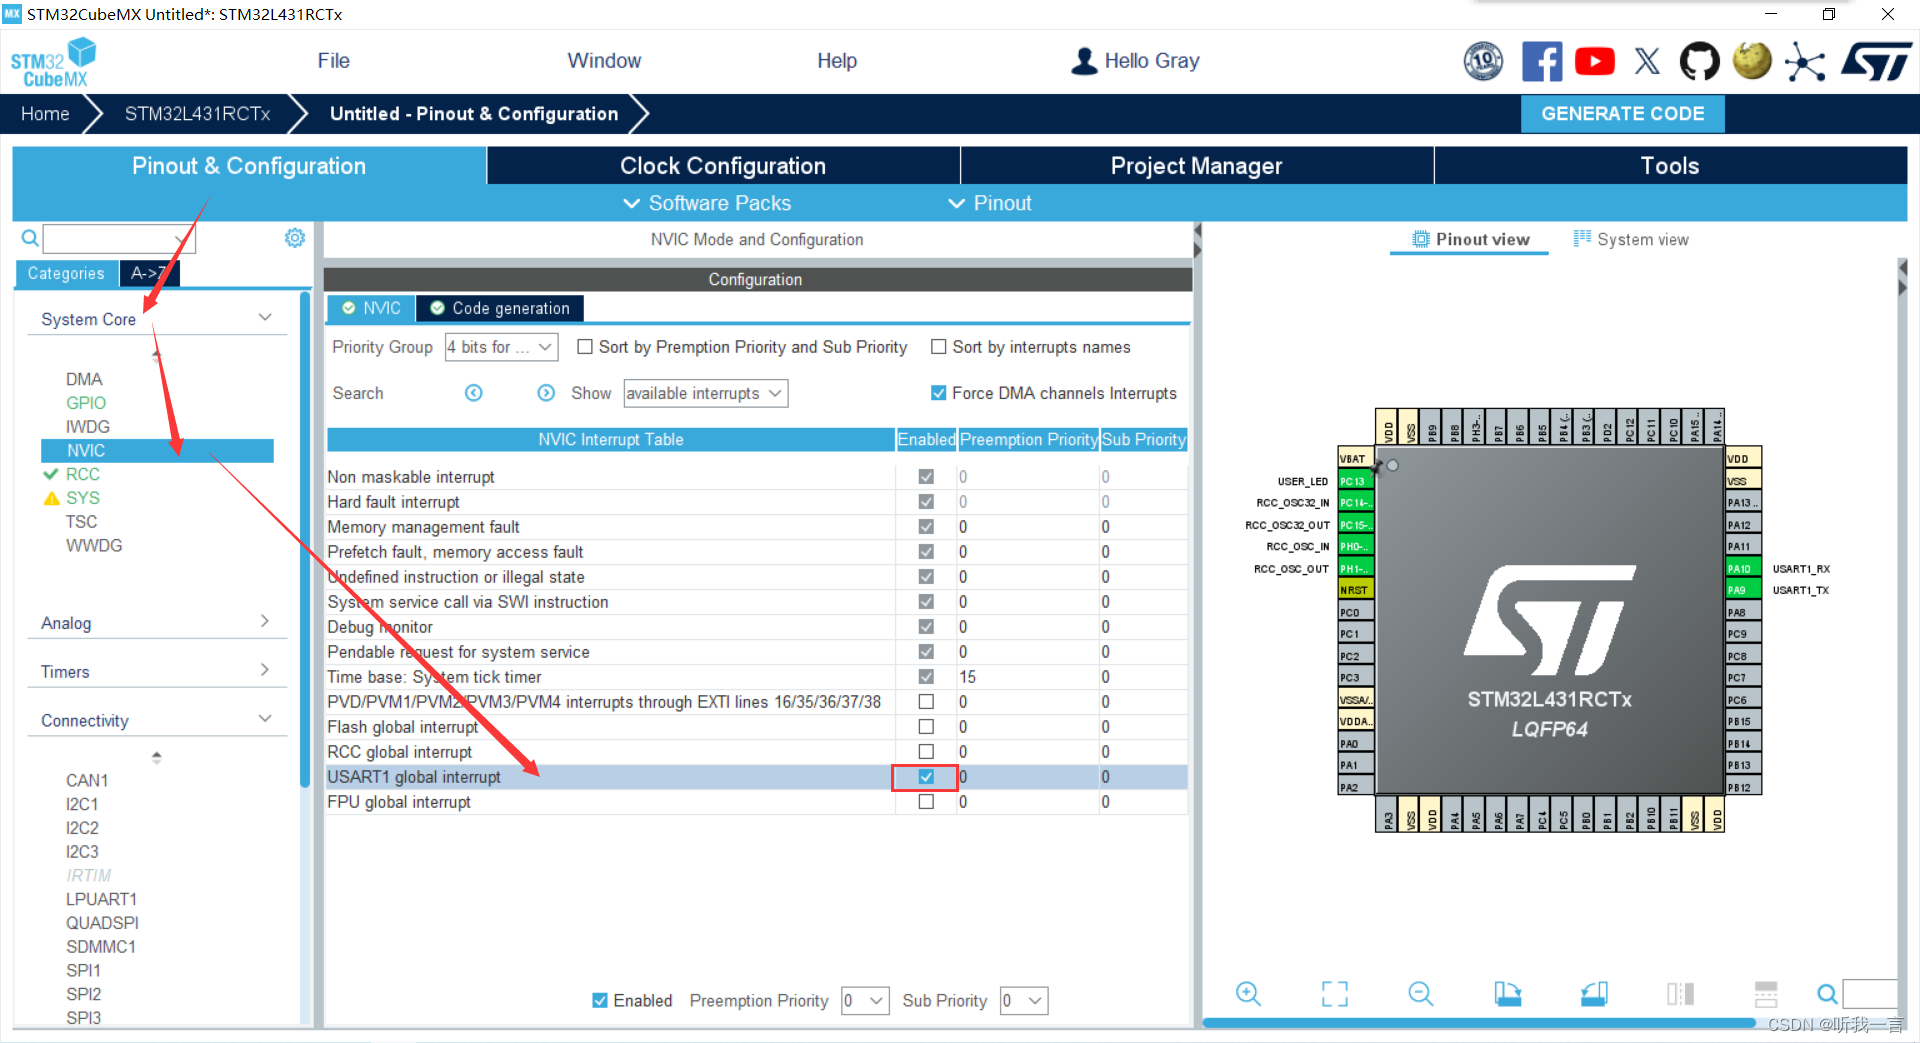Screen dimensions: 1920x1043
Task: Enable FPU global interrupt checkbox
Action: click(926, 802)
